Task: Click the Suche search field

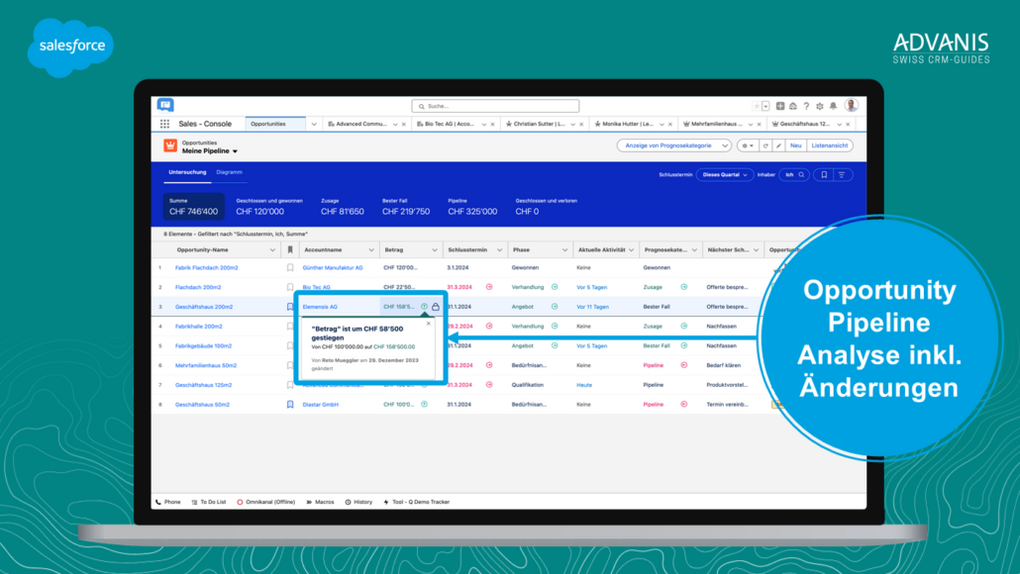Action: (495, 106)
